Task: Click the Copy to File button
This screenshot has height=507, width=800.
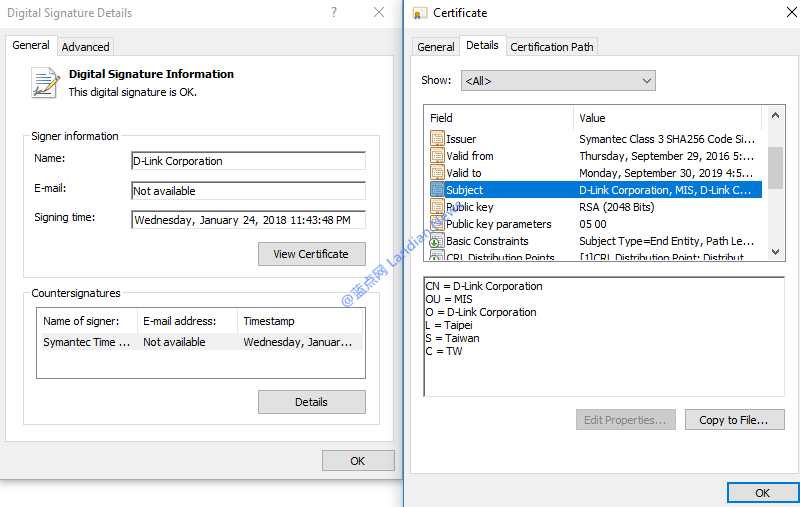Action: tap(733, 420)
